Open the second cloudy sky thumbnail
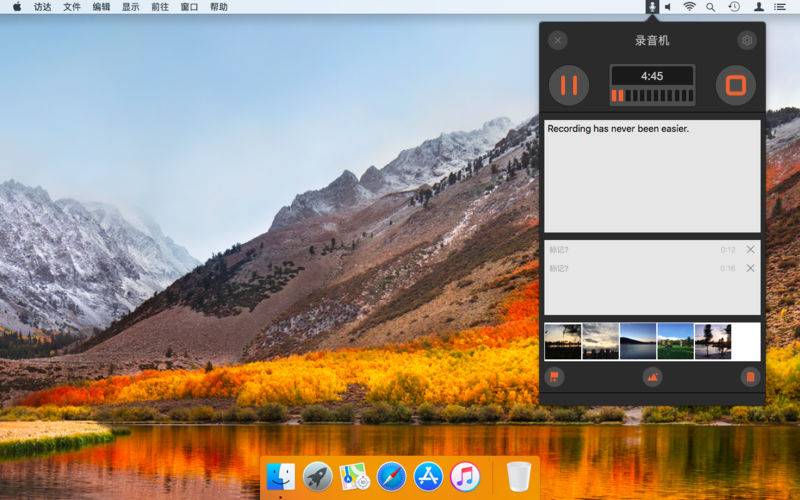 click(601, 341)
